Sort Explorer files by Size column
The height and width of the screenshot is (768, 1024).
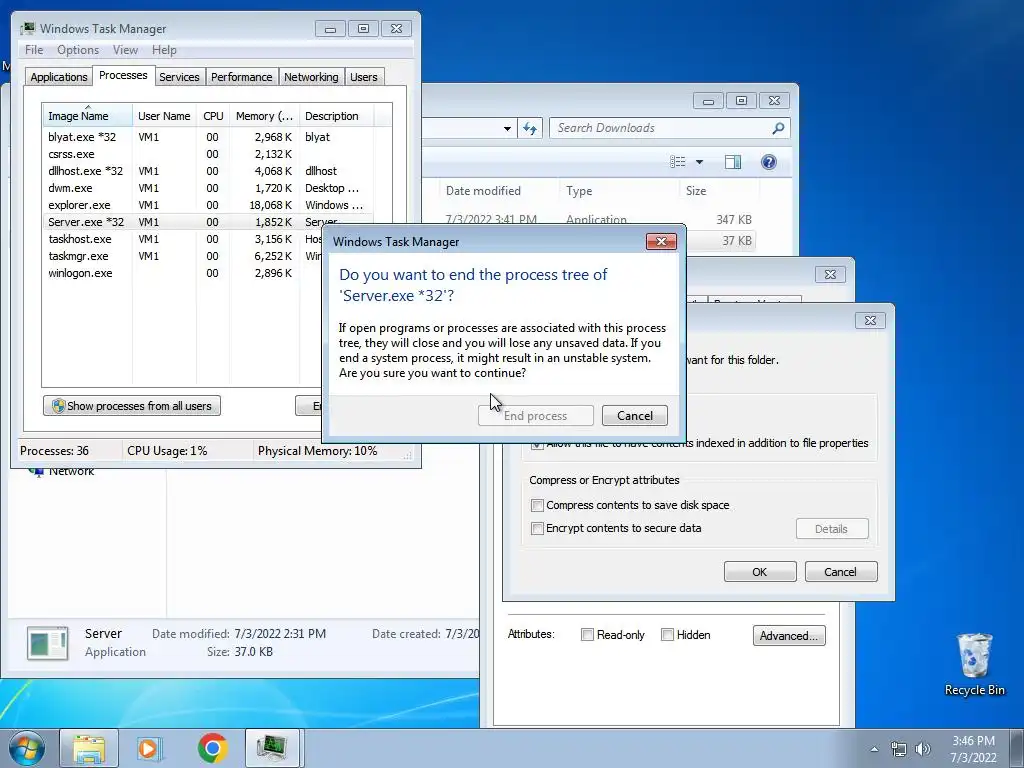[x=719, y=191]
